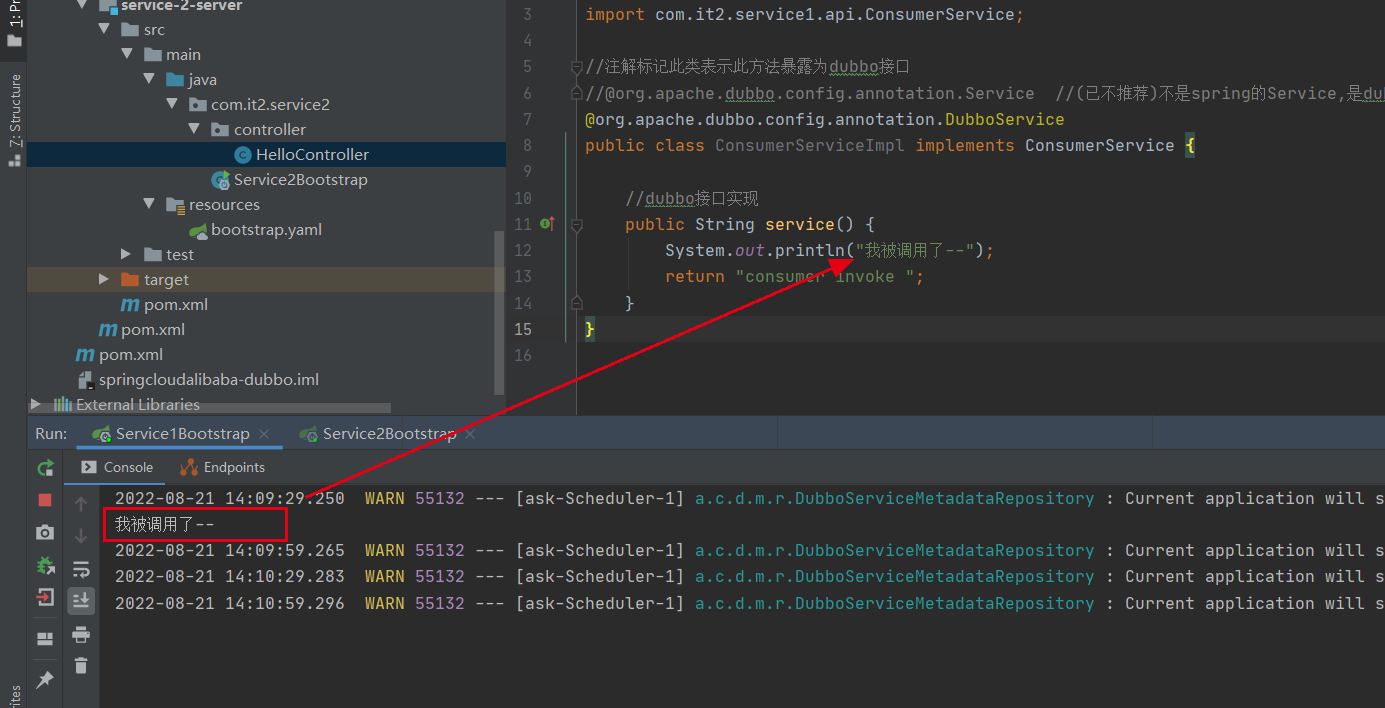The image size is (1385, 708).
Task: Click the green bug debugger icon in Run panel
Action: (x=45, y=566)
